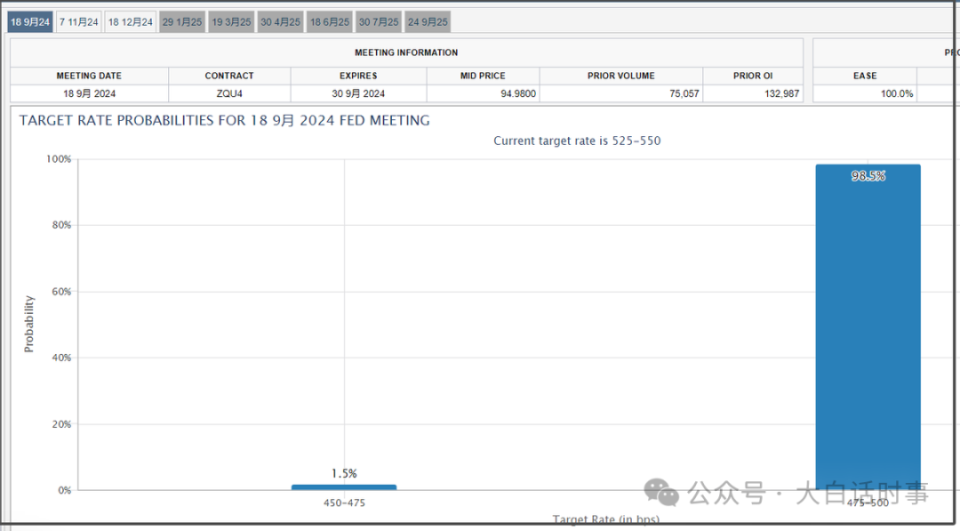Click the CONTRACT column header

click(230, 76)
